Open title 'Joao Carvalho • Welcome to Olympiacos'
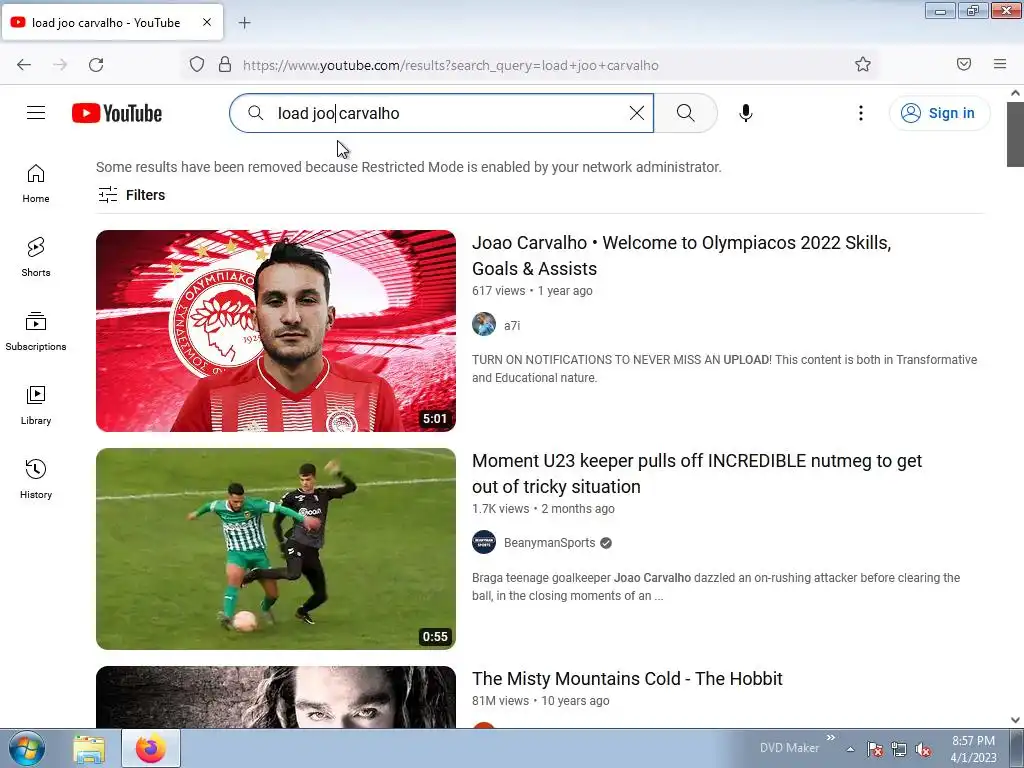The image size is (1024, 768). click(x=681, y=255)
